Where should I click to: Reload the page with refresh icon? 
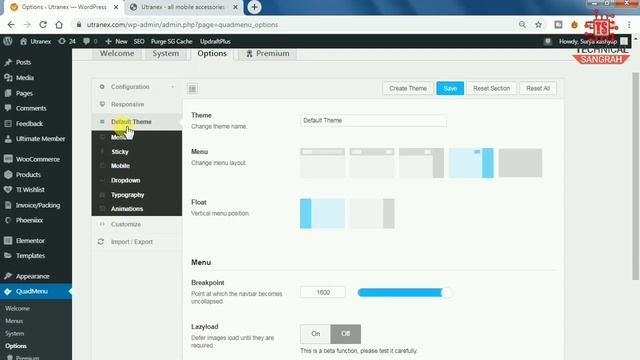tap(43, 25)
